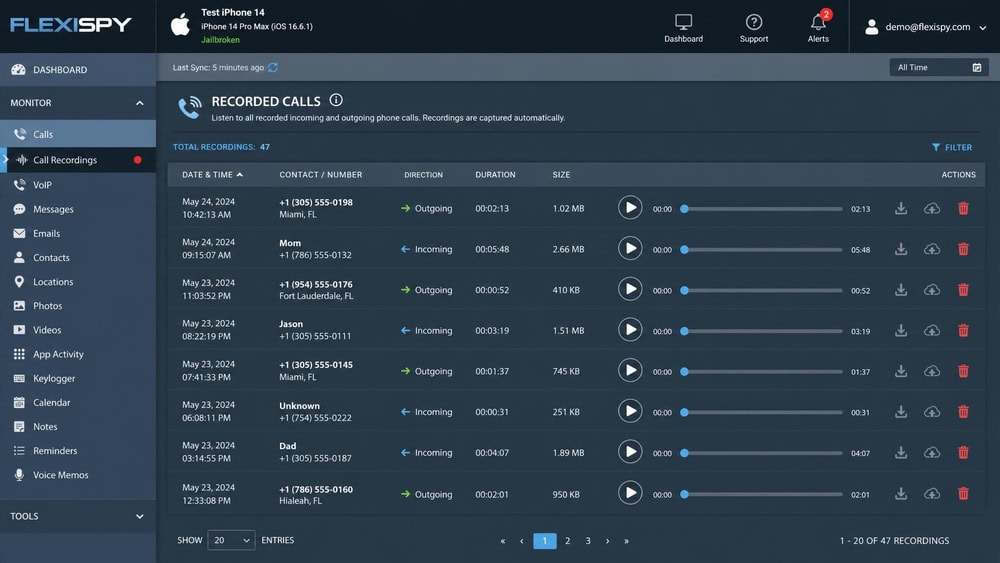This screenshot has width=1000, height=563.
Task: Play the Mom call recording
Action: coord(630,249)
